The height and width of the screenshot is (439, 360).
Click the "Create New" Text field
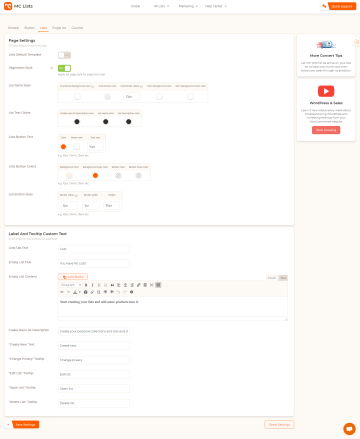pyautogui.click(x=94, y=345)
